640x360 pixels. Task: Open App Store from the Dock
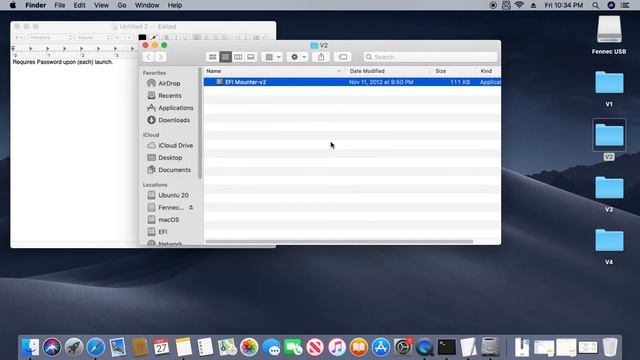click(380, 347)
